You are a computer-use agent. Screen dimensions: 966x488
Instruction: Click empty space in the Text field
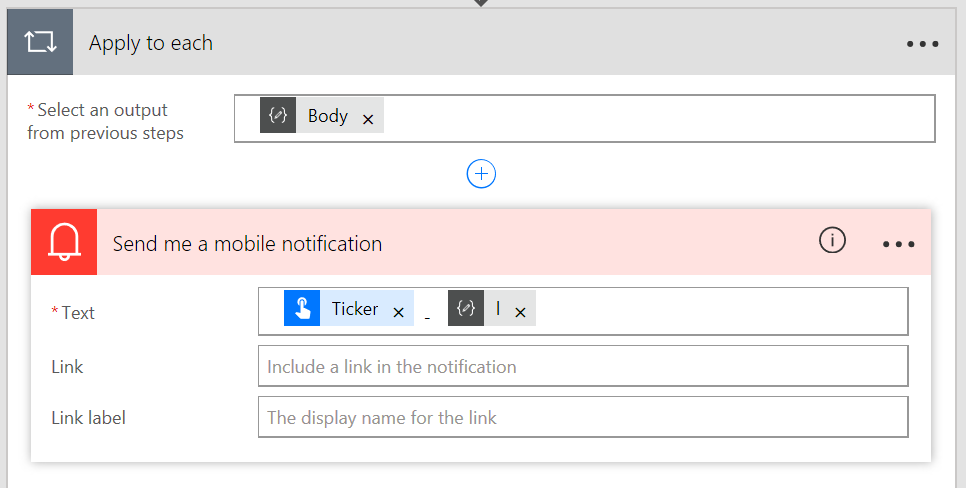(x=720, y=310)
